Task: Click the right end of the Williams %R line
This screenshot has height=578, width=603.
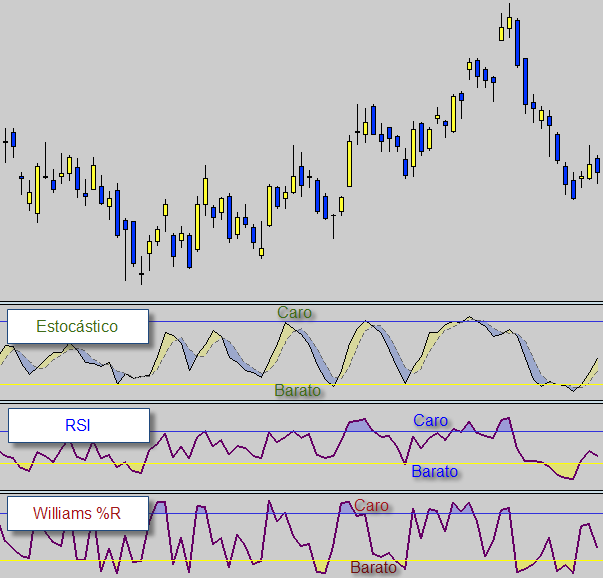Action: pos(599,546)
